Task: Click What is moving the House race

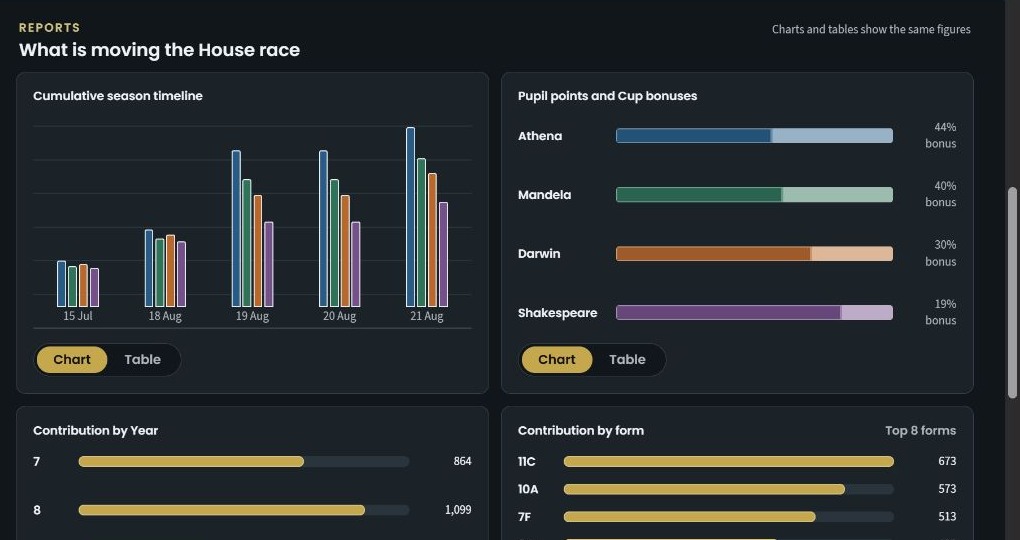Action: pos(159,50)
